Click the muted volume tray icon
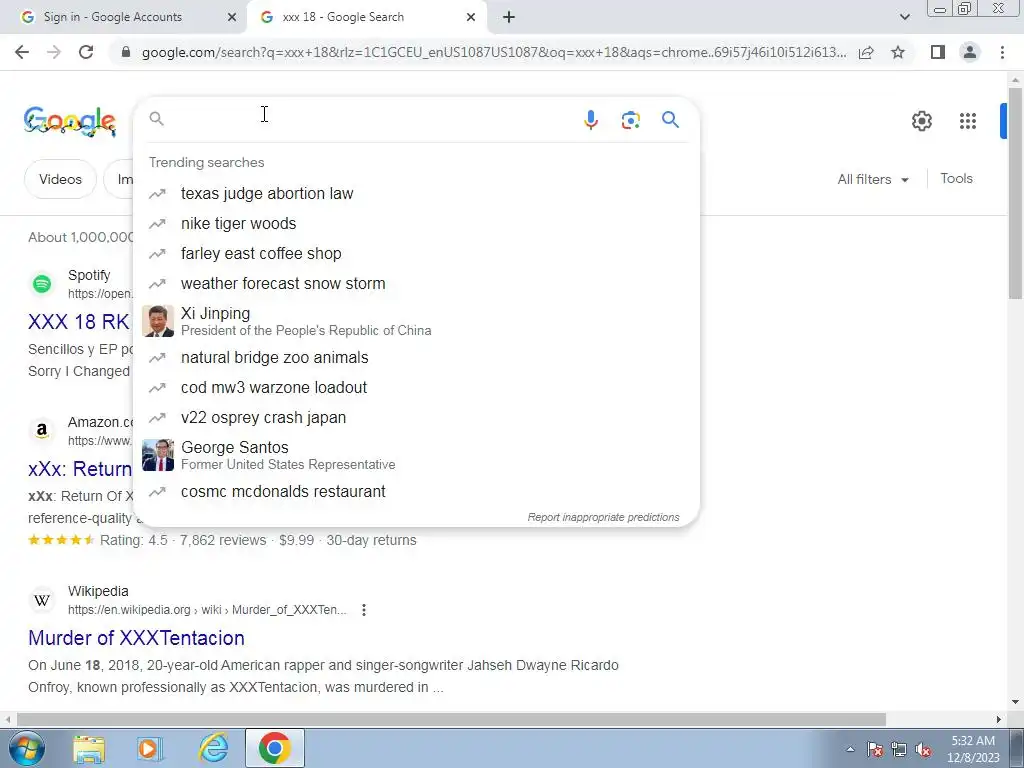The image size is (1024, 768). [x=923, y=749]
